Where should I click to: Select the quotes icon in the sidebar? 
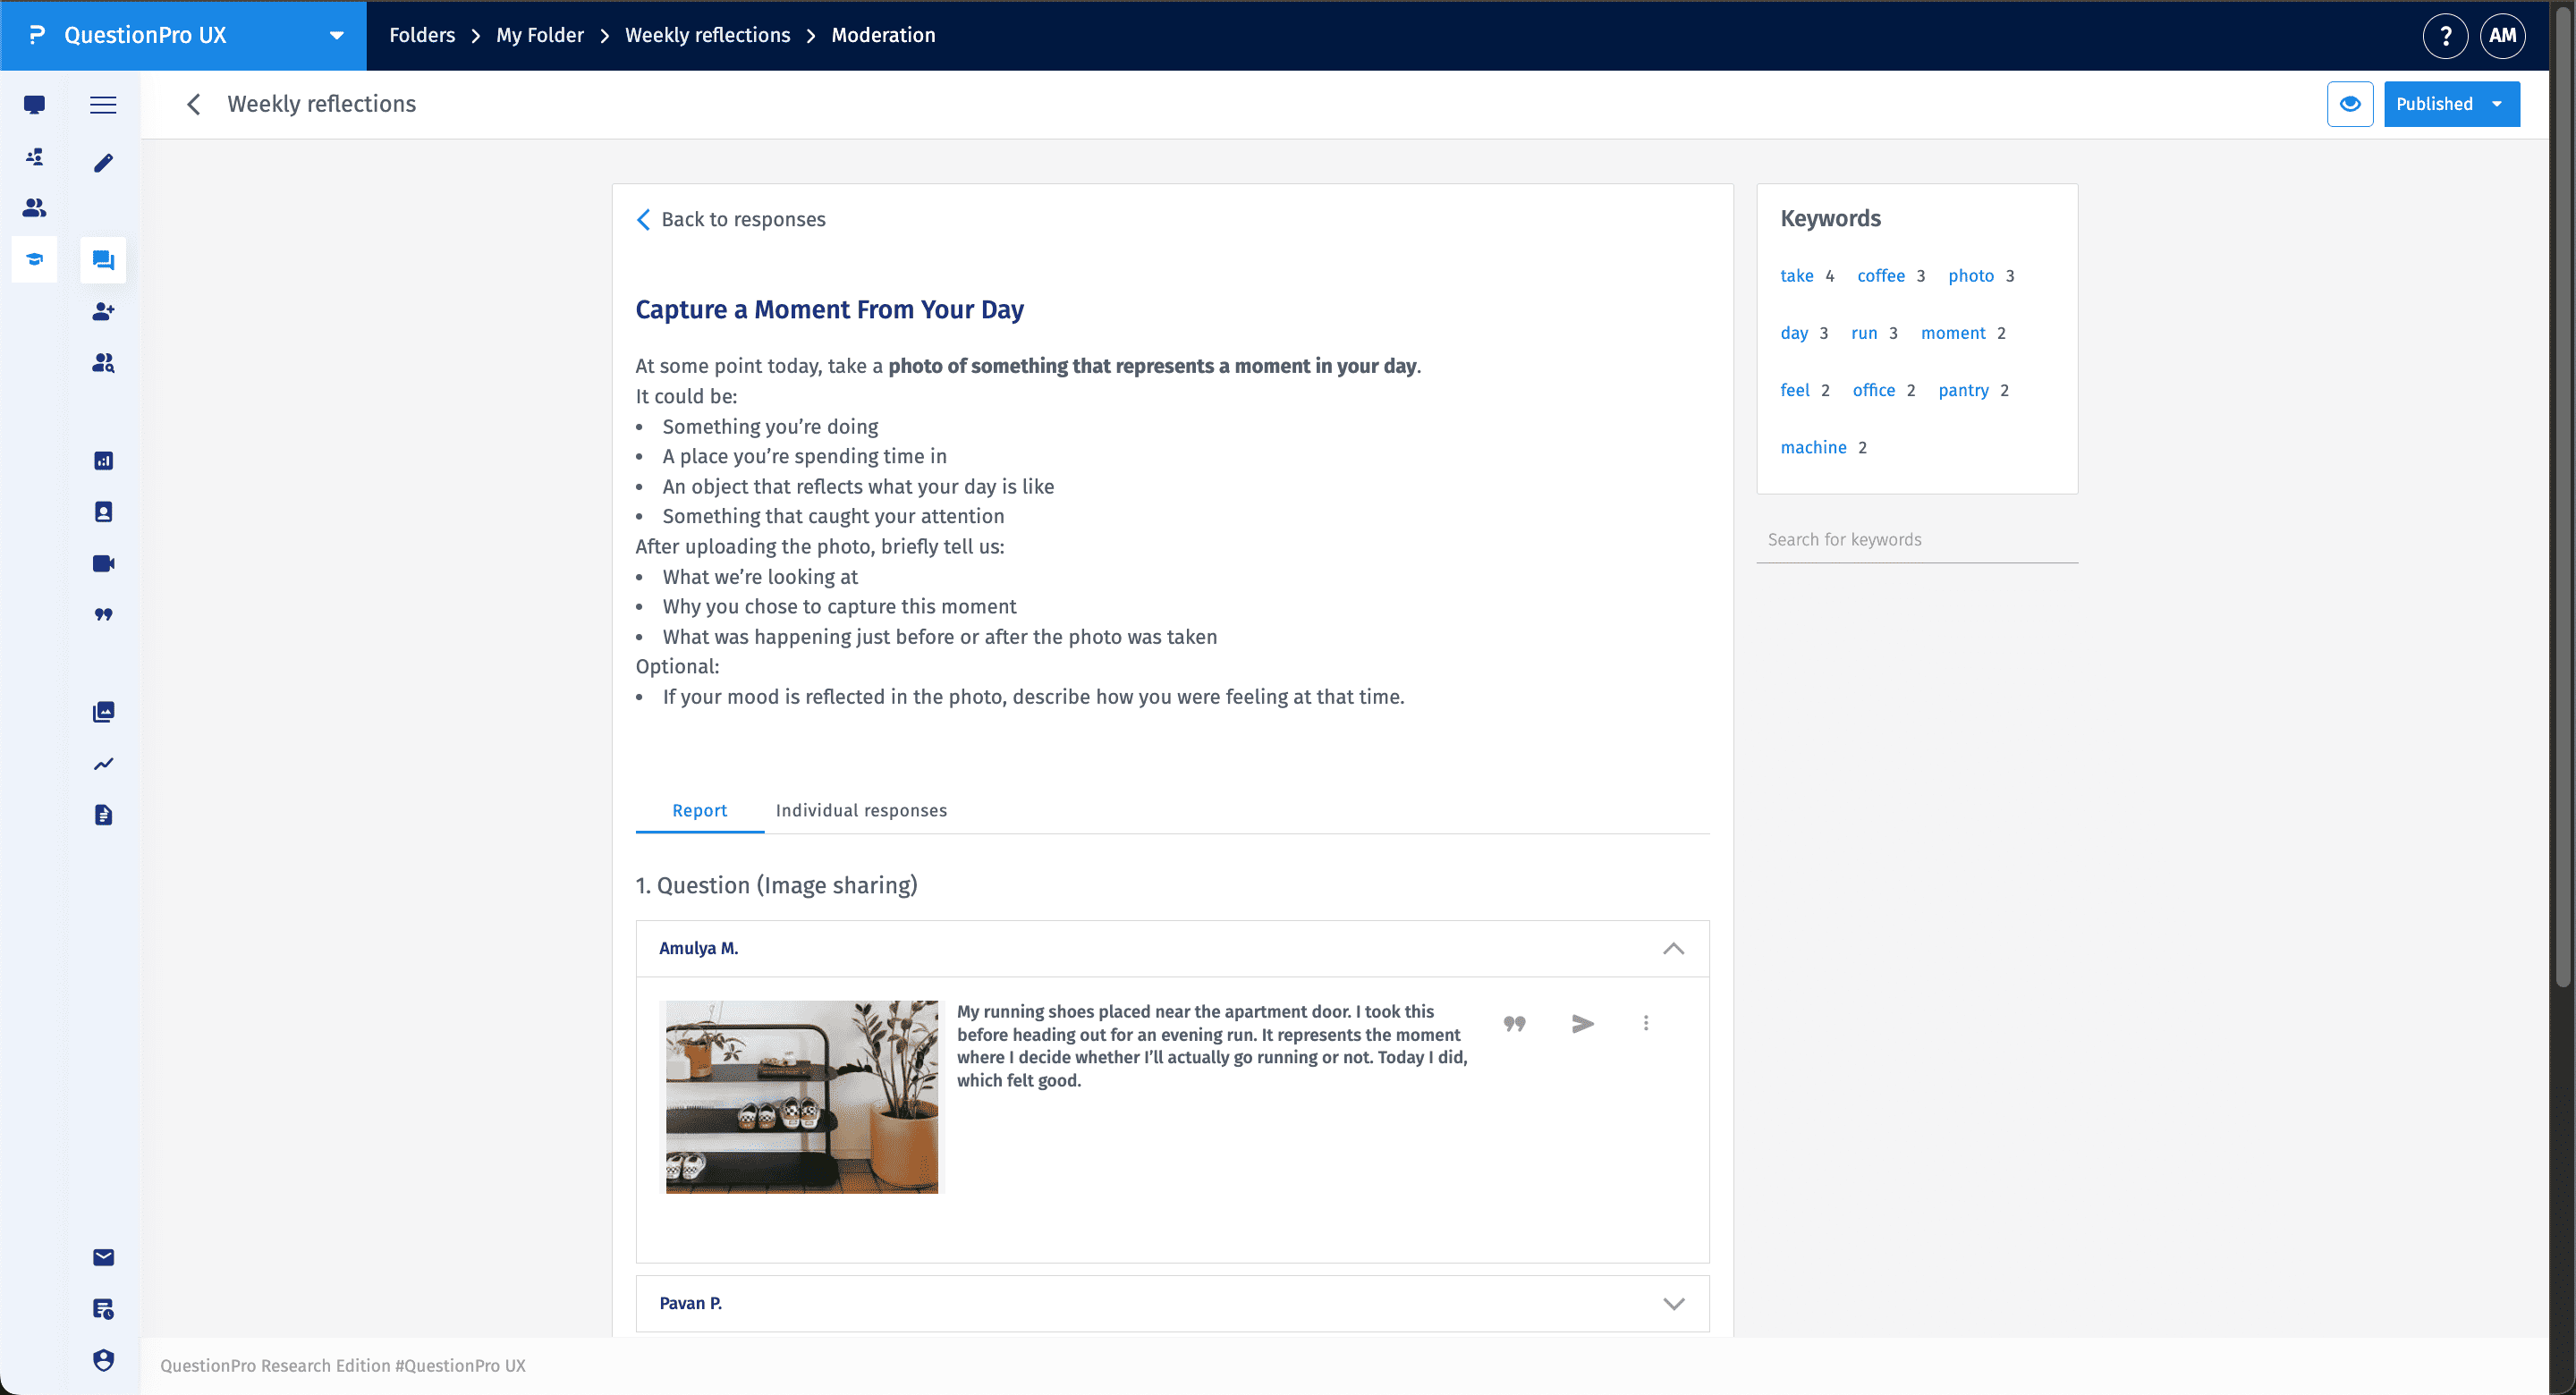103,614
